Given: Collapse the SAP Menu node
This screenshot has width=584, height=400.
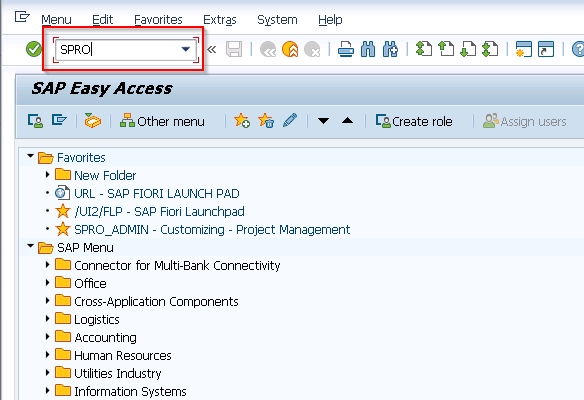Looking at the screenshot, I should point(31,247).
